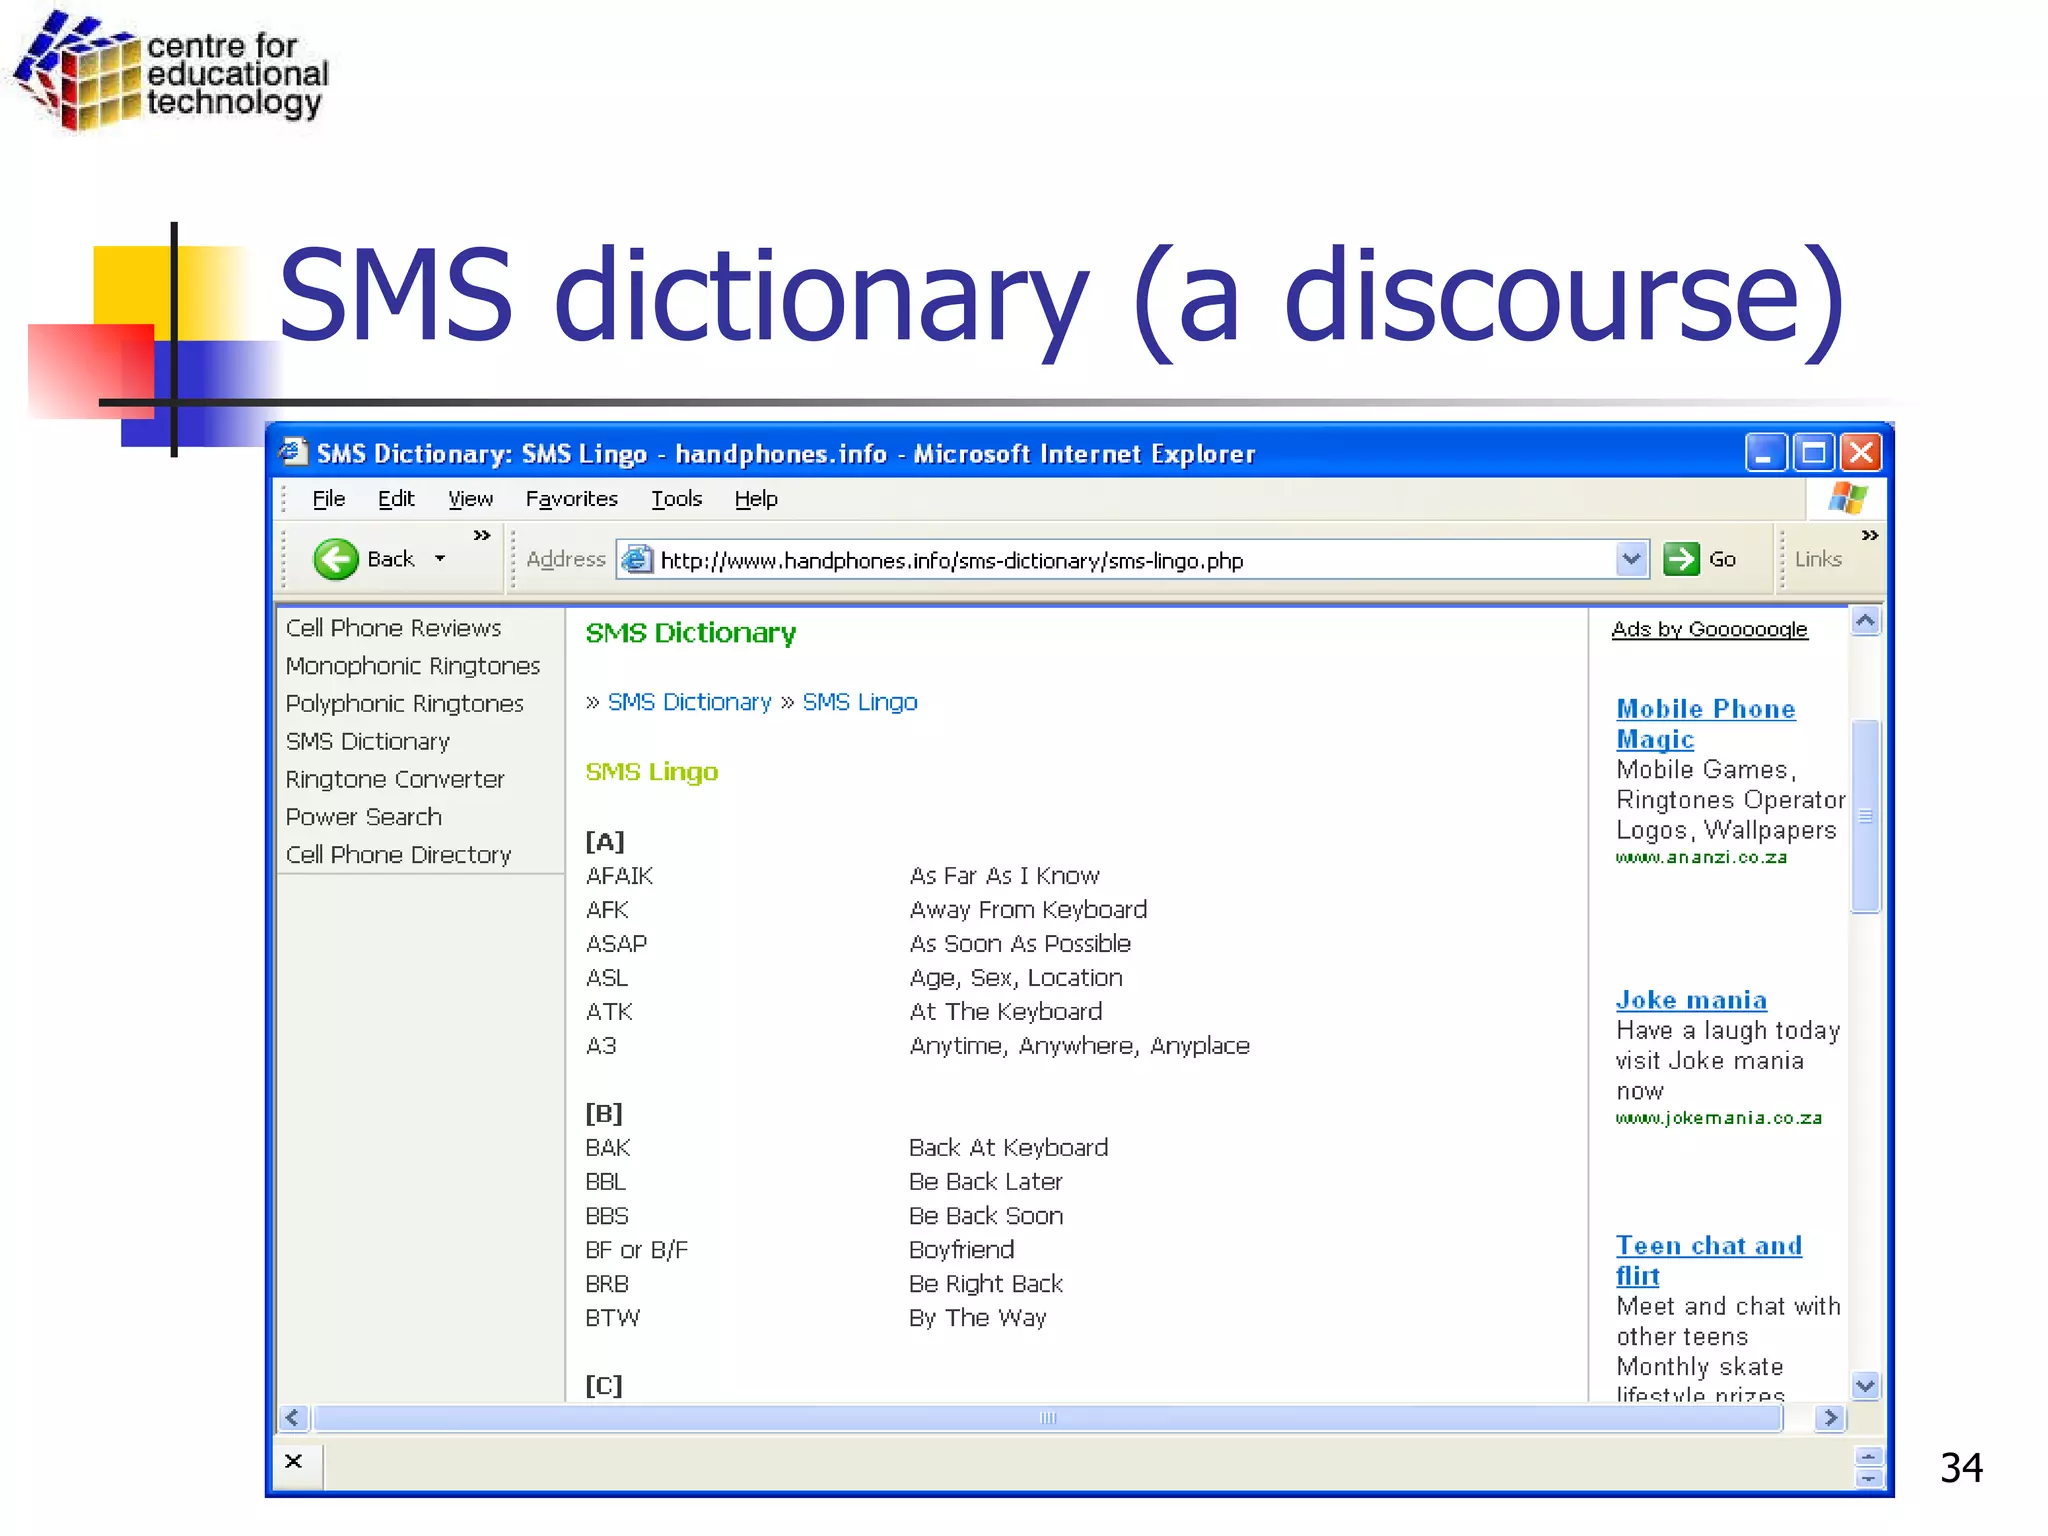The width and height of the screenshot is (2048, 1536).
Task: Open Ringtone Converter sidebar link
Action: [394, 779]
